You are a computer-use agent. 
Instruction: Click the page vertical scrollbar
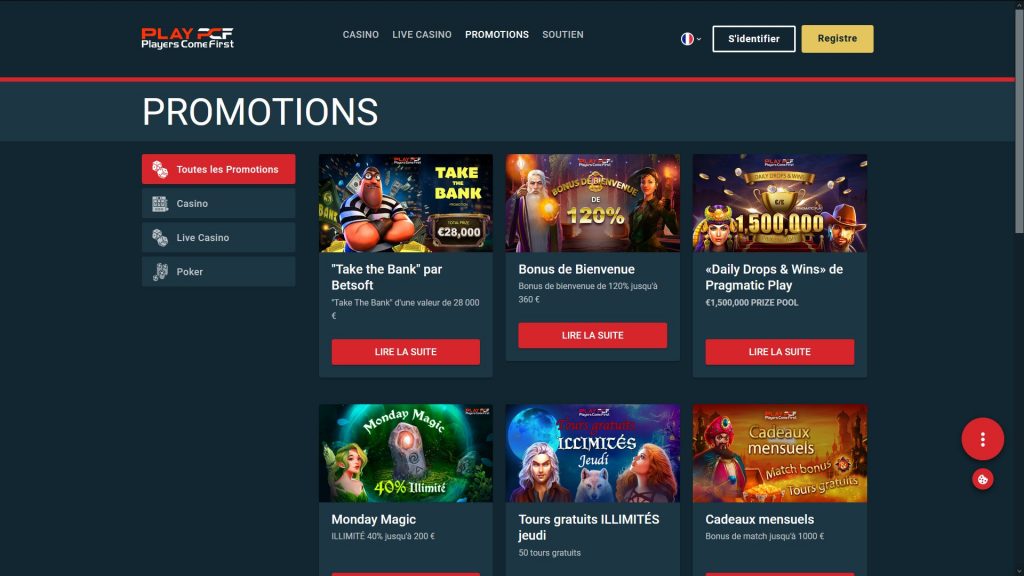point(1019,118)
